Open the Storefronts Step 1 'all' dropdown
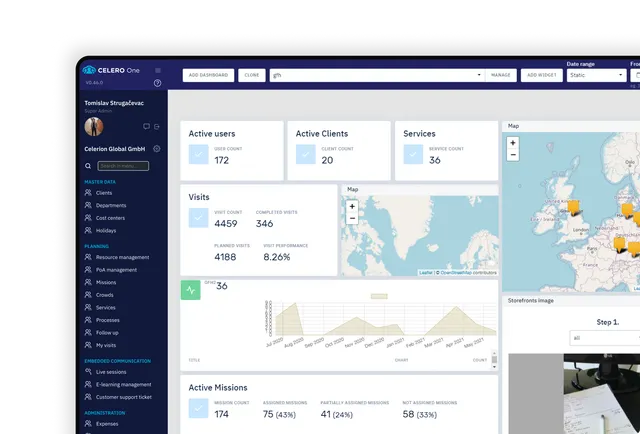The height and width of the screenshot is (434, 640). click(x=605, y=338)
